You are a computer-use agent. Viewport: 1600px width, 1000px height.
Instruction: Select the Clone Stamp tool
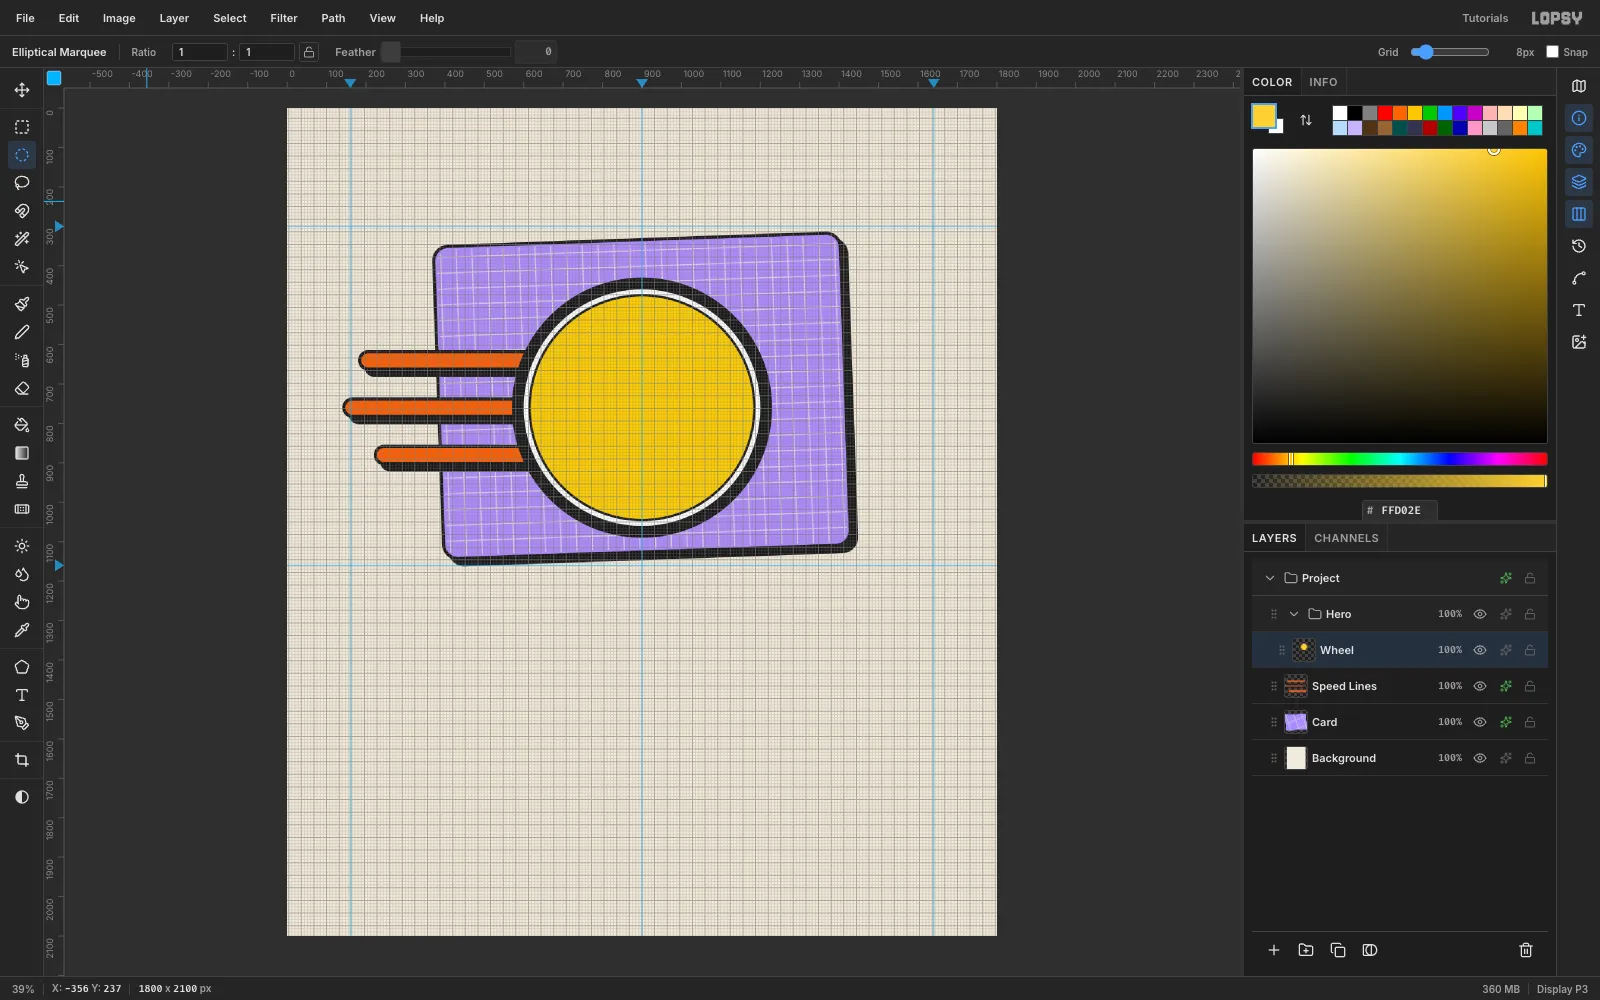coord(22,481)
